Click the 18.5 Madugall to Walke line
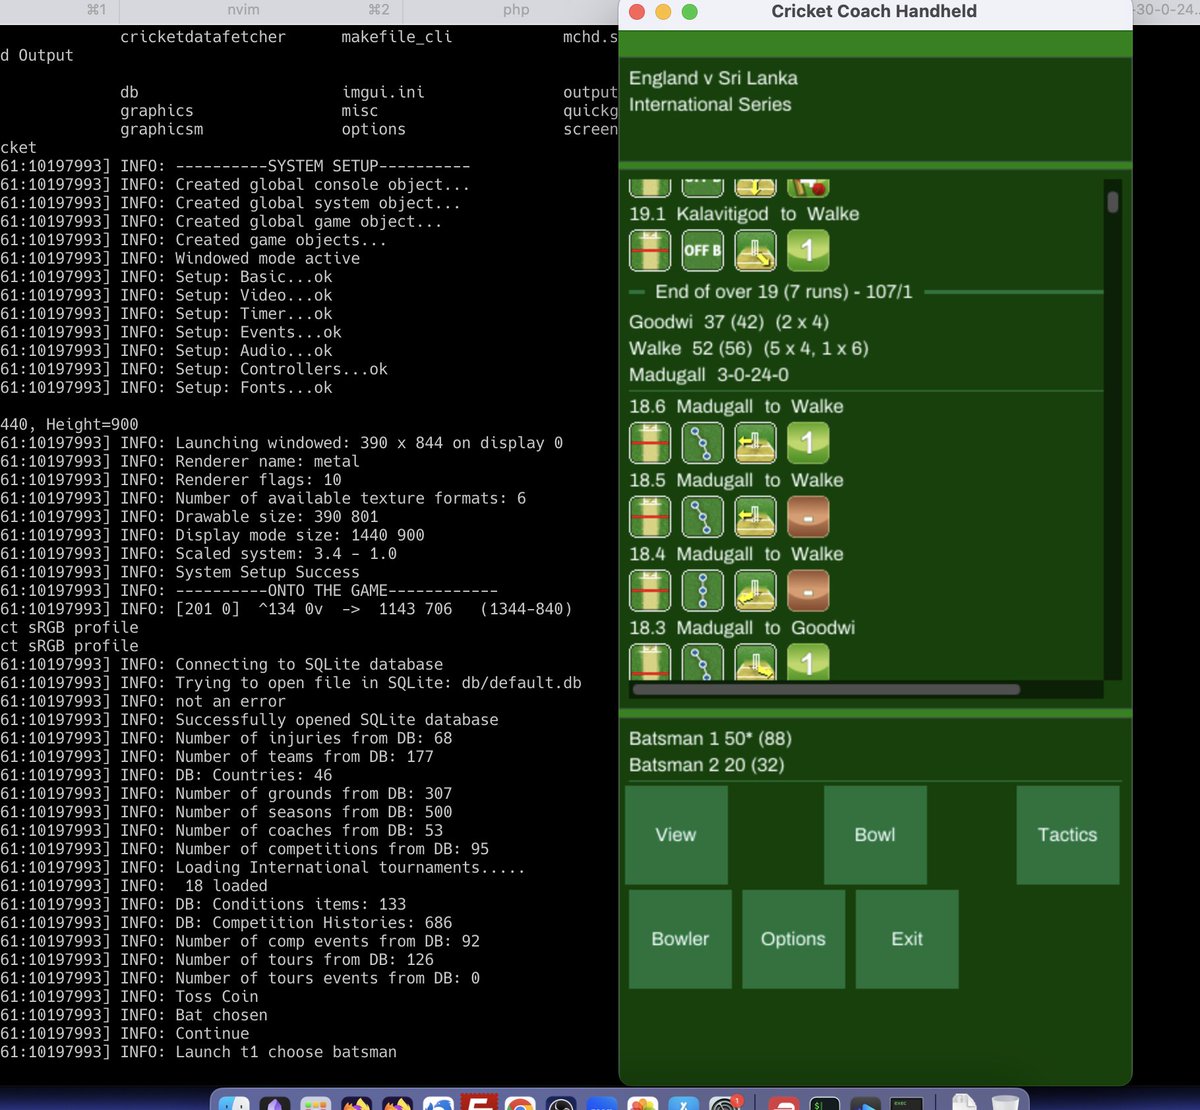 point(736,481)
